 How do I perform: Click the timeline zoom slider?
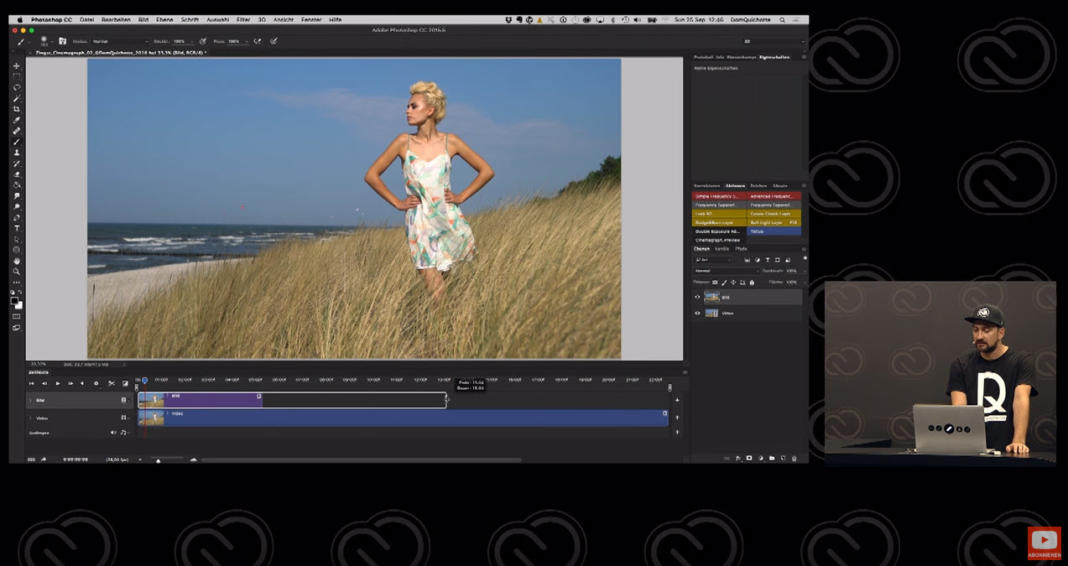158,460
